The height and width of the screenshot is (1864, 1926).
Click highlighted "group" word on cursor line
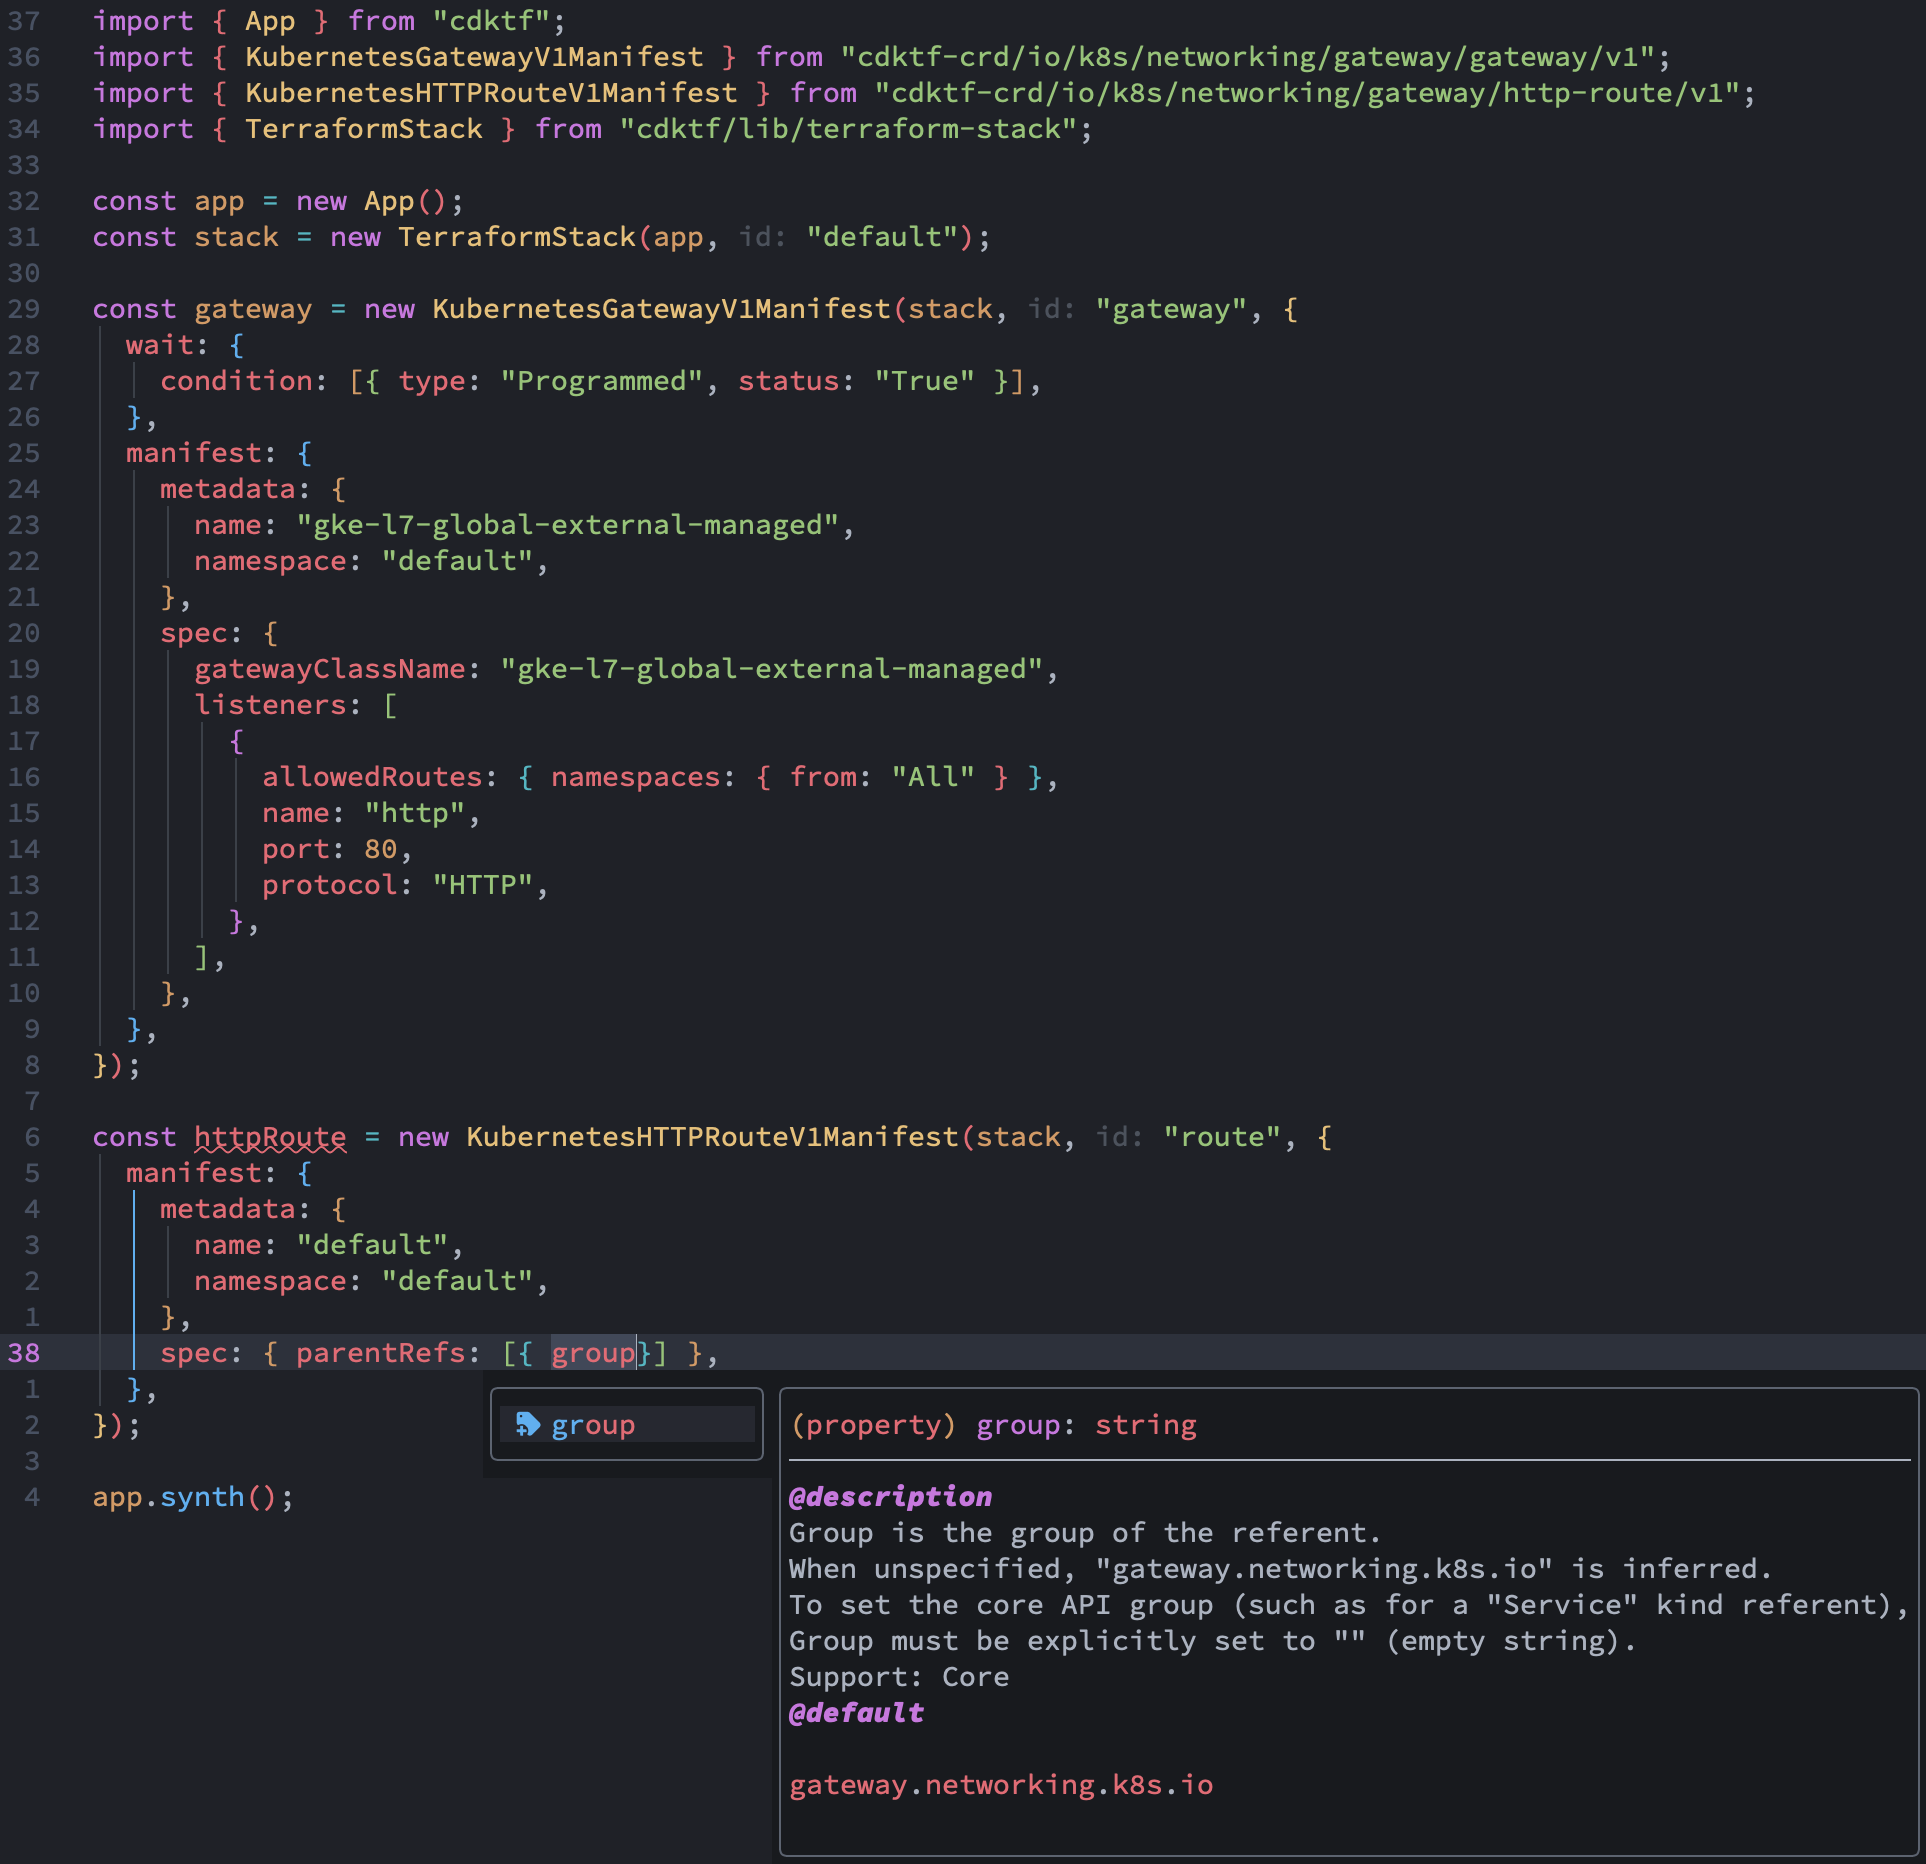[593, 1353]
